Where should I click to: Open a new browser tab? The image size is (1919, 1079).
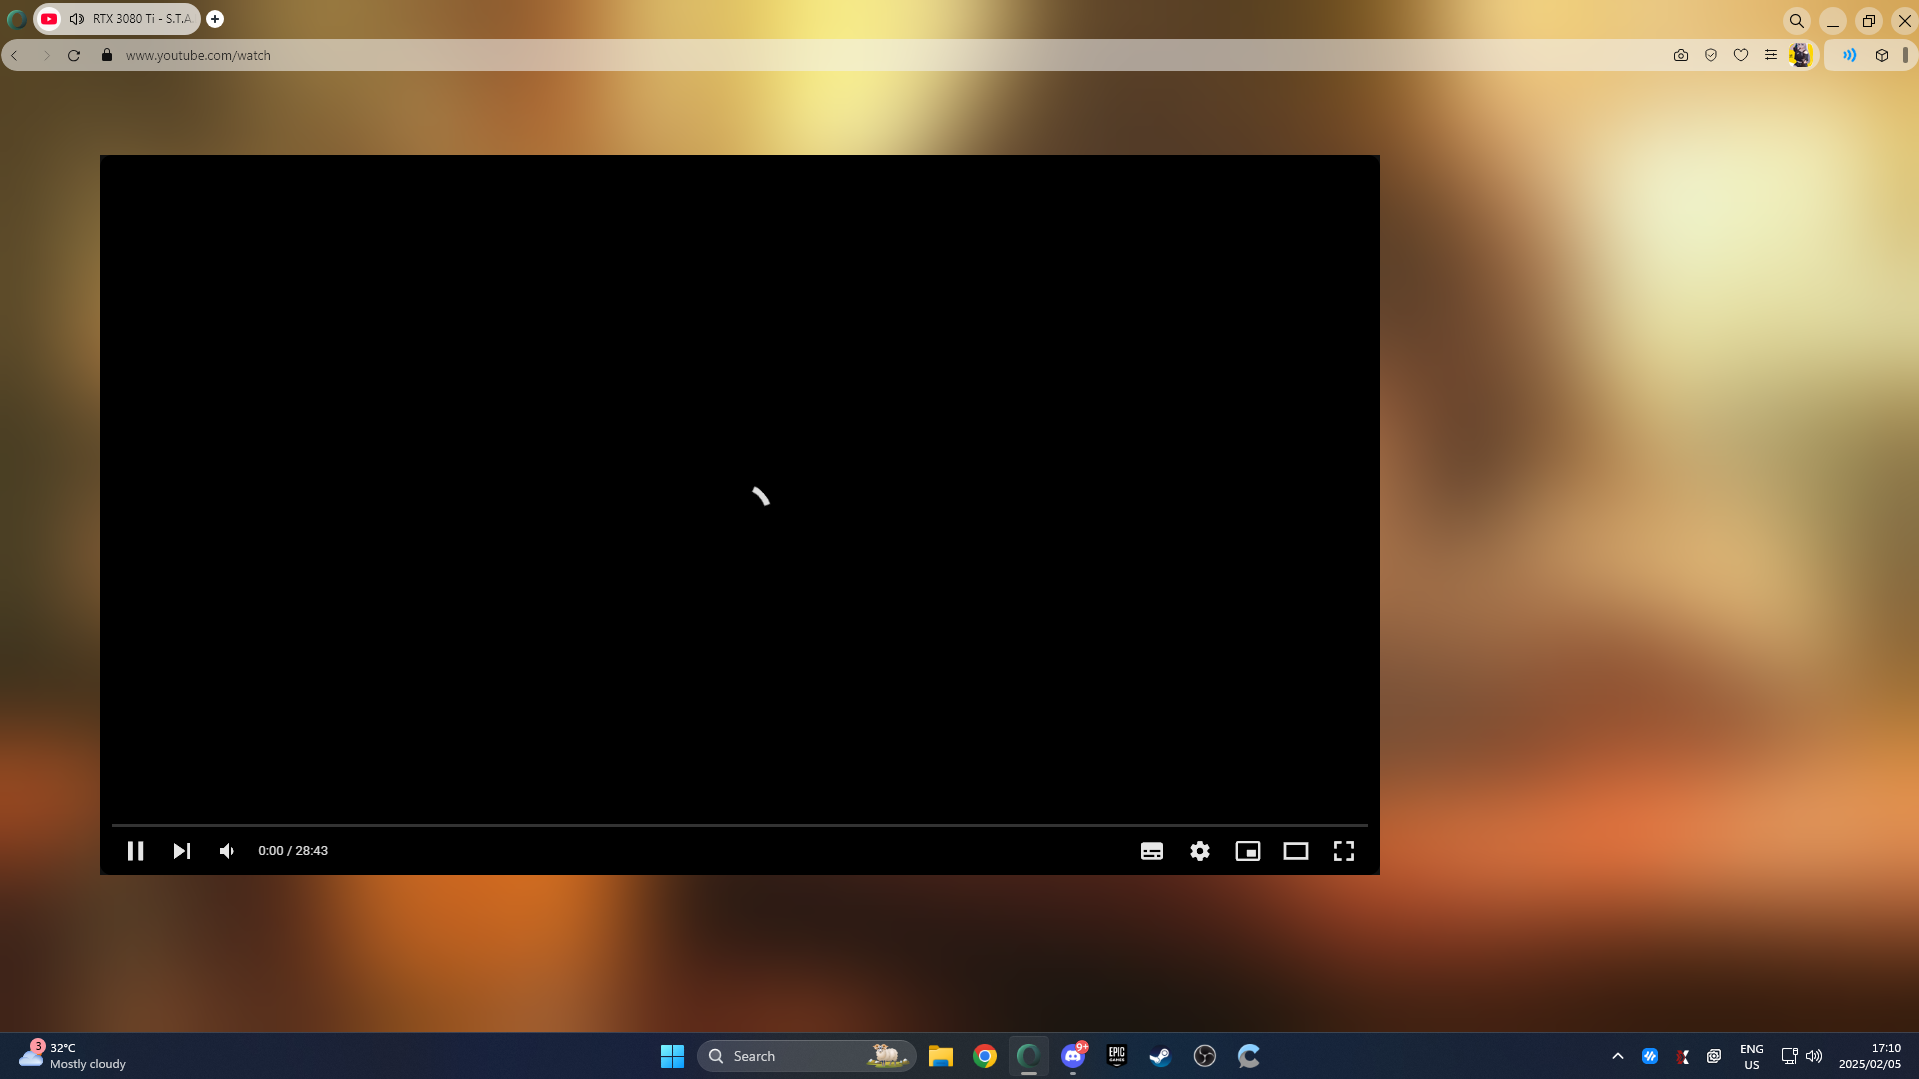click(x=215, y=19)
